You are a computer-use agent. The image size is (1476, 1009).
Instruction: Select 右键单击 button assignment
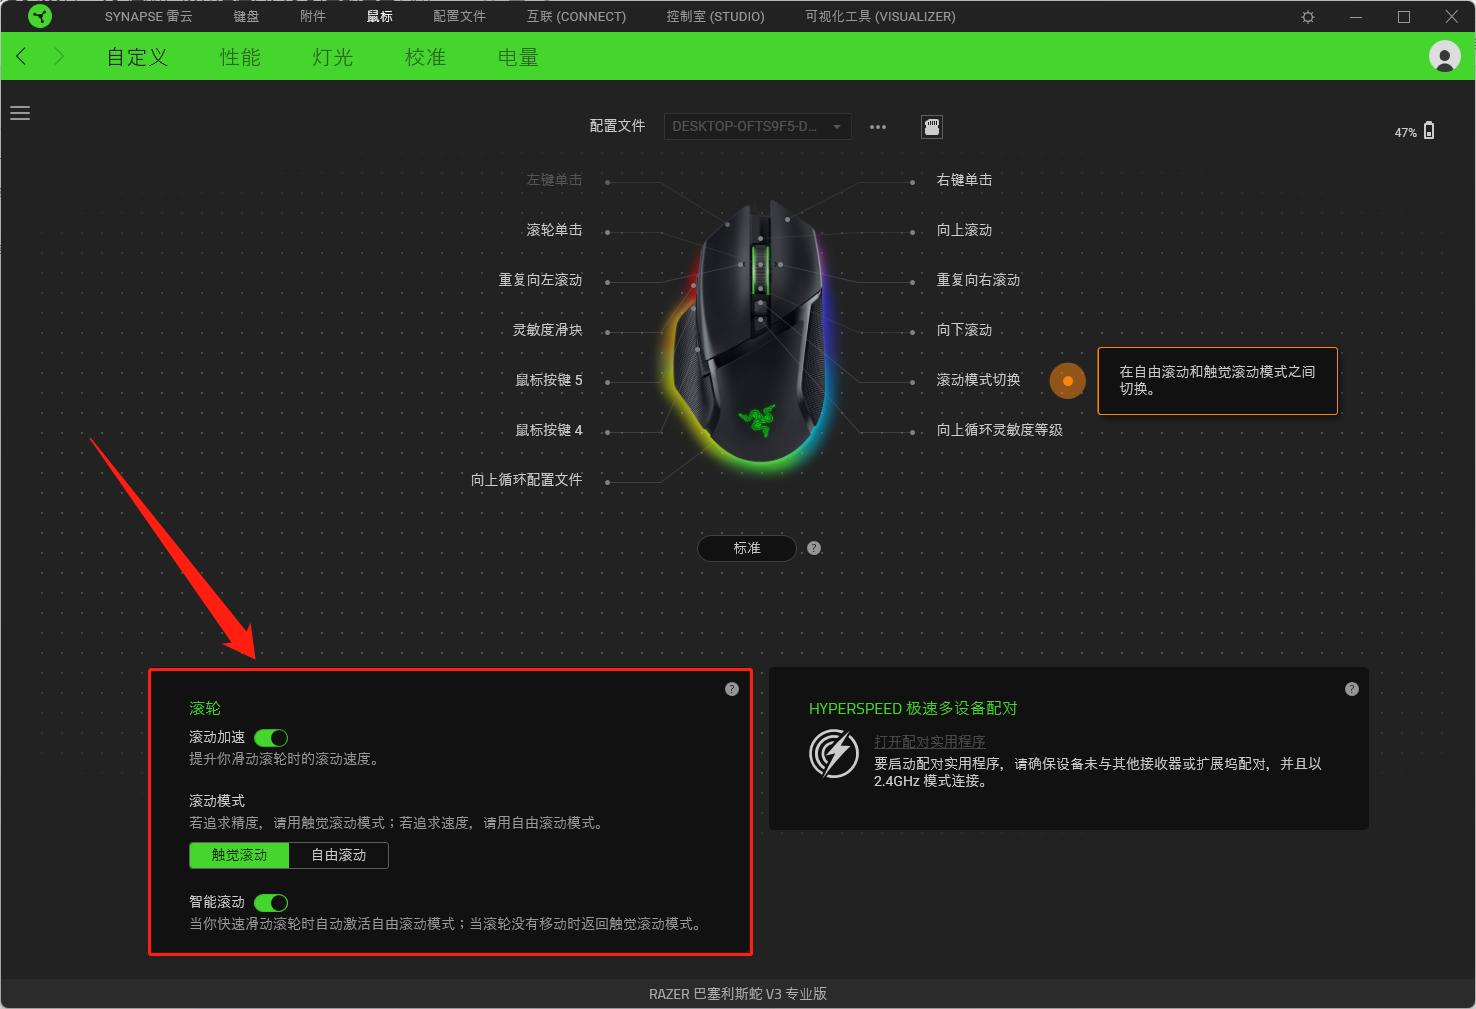964,180
